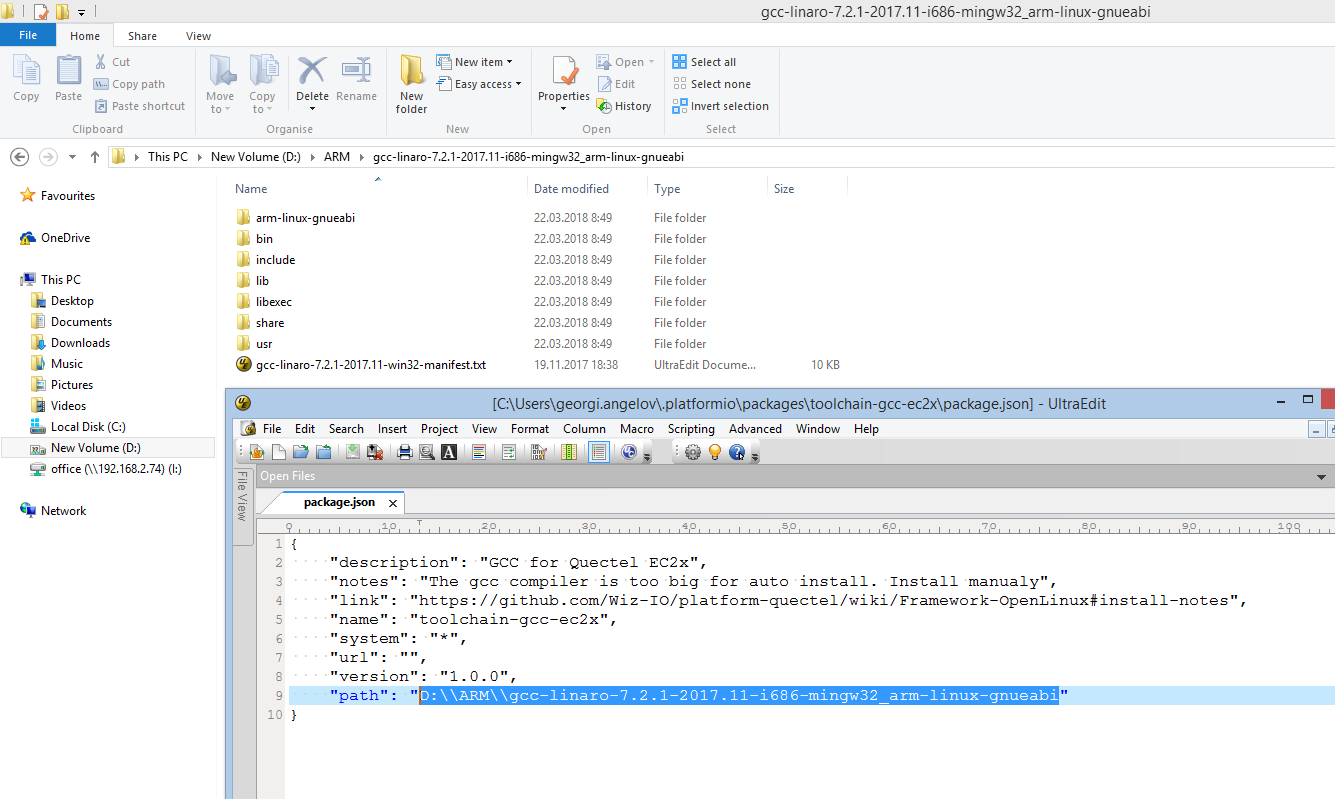Open UltraEdit Column menu
The width and height of the screenshot is (1335, 799).
(584, 429)
